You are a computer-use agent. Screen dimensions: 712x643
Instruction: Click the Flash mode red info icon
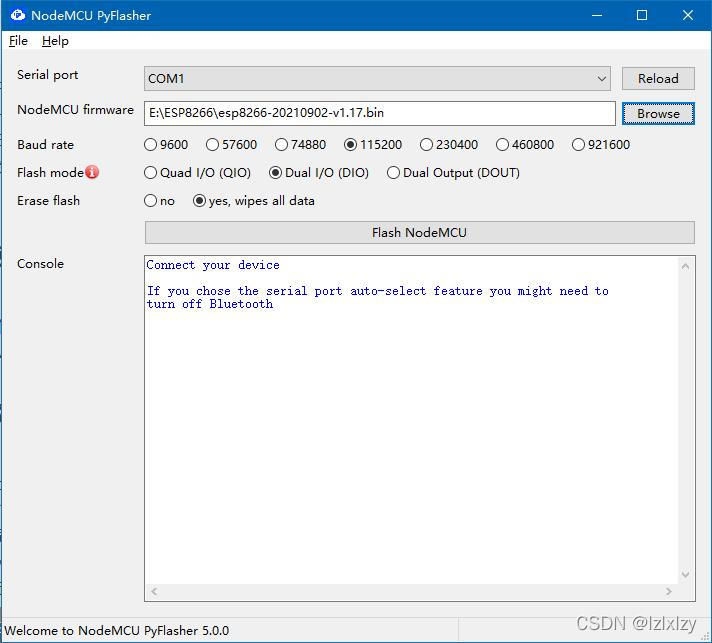(x=92, y=172)
